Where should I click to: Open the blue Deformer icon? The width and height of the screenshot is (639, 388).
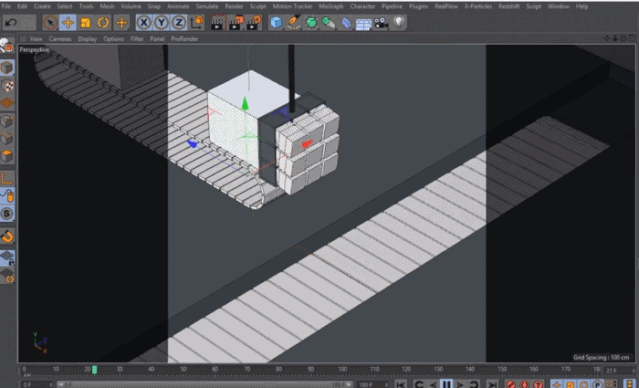346,22
